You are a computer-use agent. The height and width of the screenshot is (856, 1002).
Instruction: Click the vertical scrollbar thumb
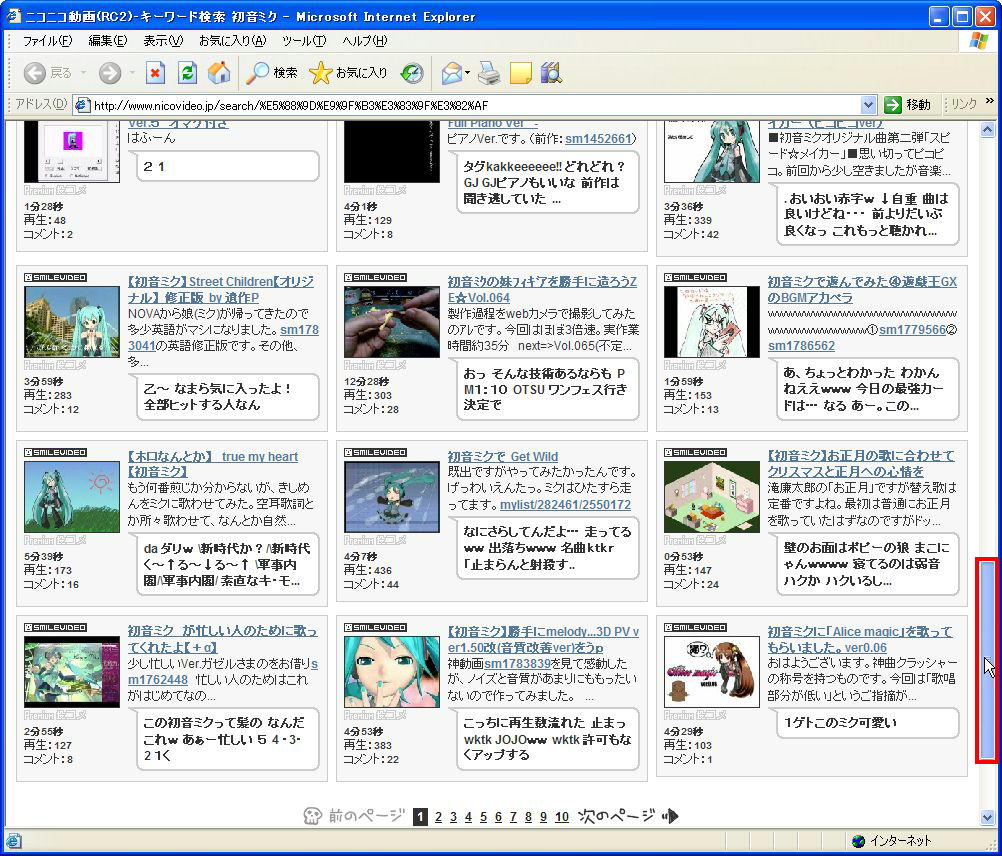[987, 661]
